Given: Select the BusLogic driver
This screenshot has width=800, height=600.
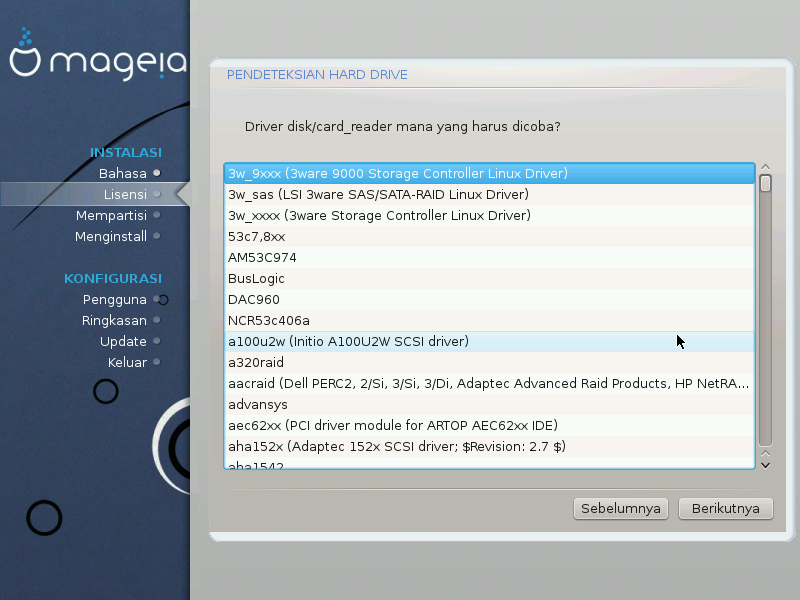Looking at the screenshot, I should point(489,278).
